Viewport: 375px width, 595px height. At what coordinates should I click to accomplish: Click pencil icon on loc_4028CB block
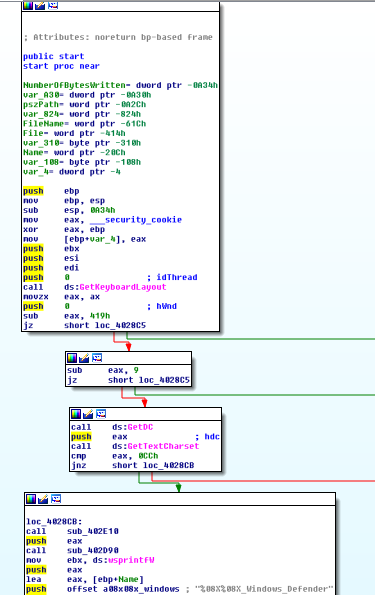43,499
